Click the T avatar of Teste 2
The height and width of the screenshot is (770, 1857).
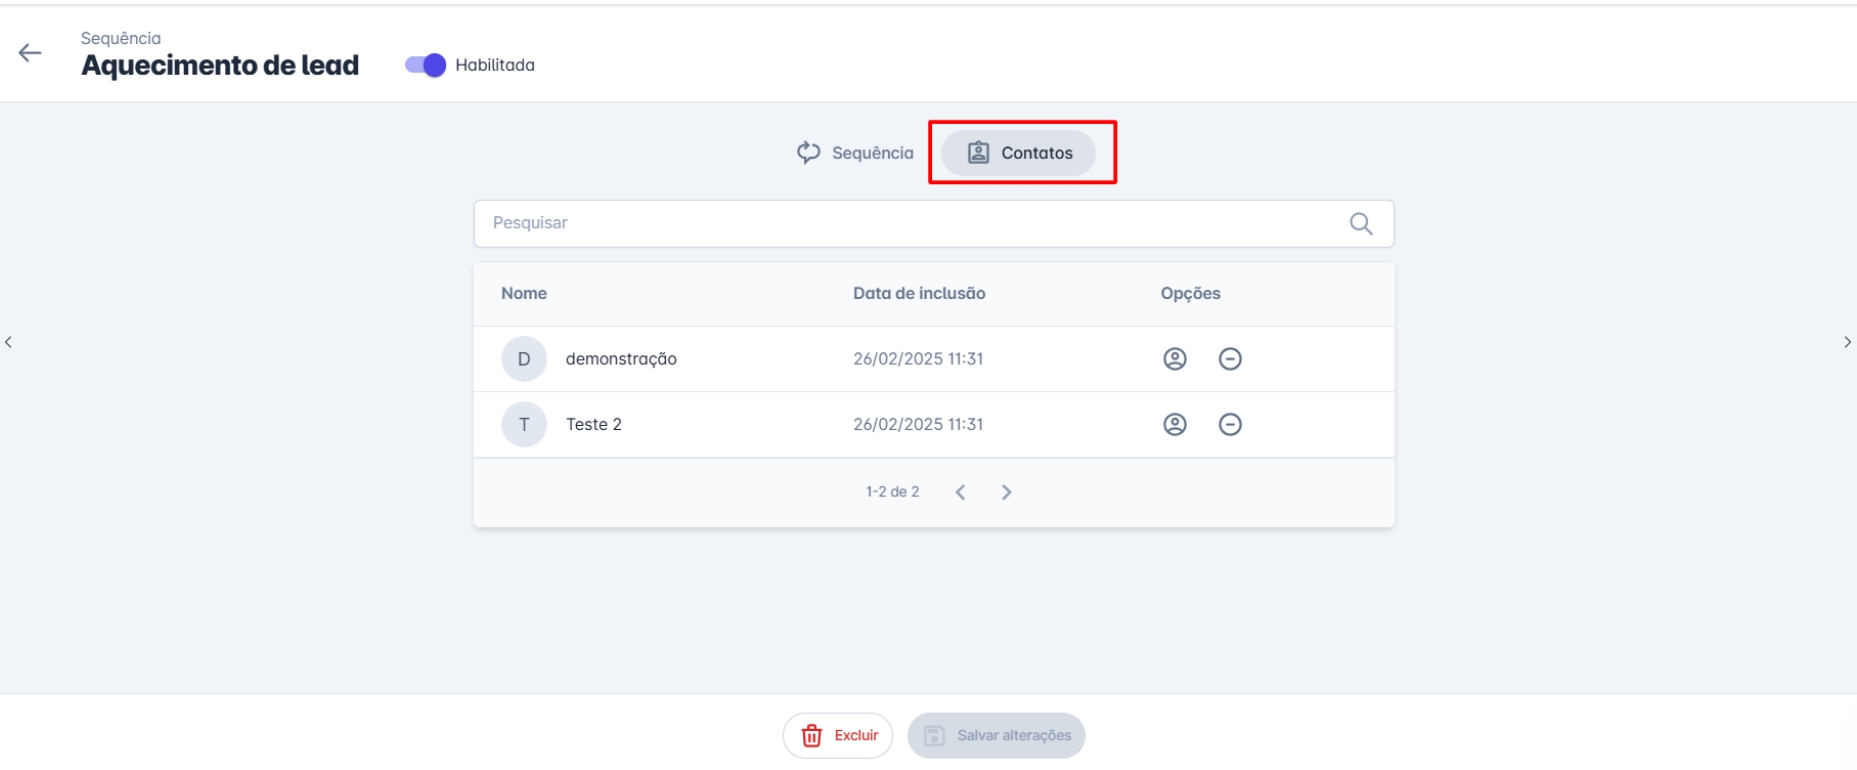(524, 425)
